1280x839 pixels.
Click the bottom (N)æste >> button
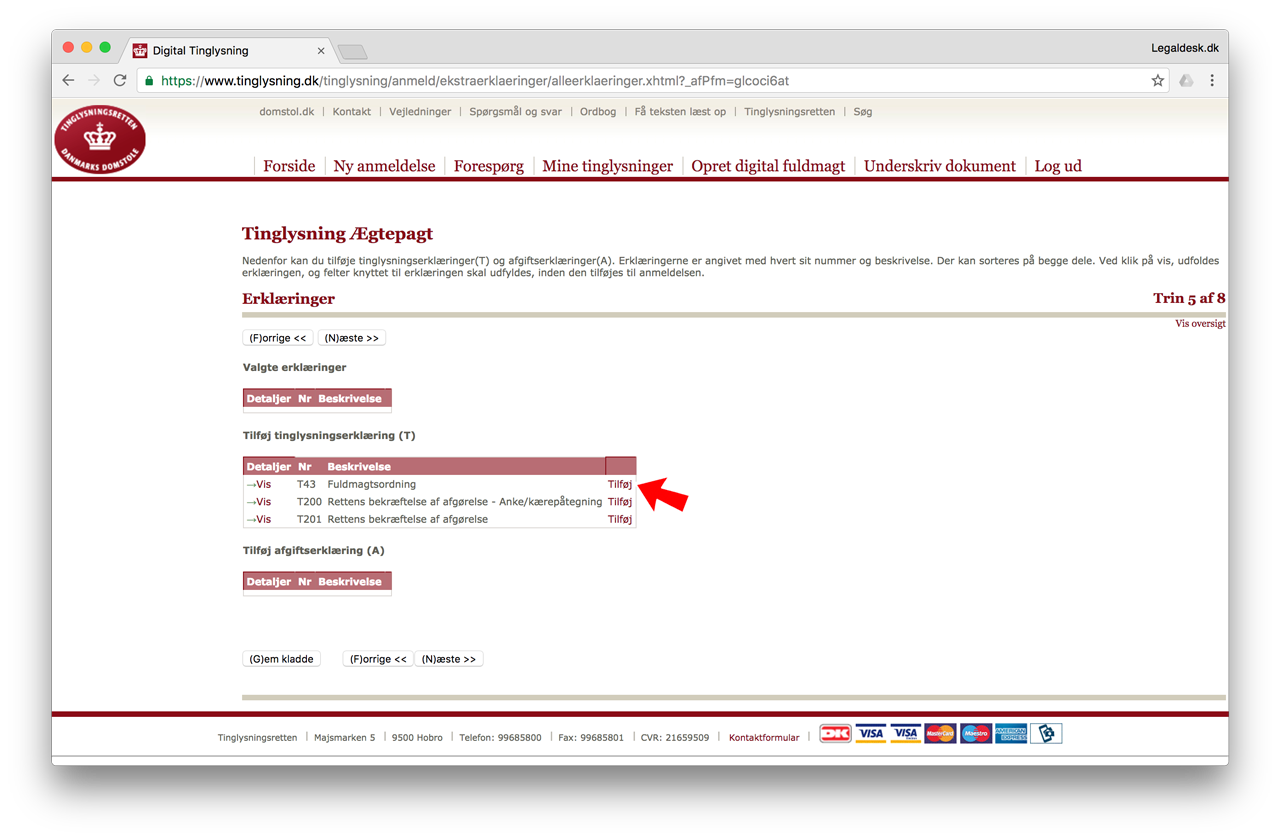(449, 659)
